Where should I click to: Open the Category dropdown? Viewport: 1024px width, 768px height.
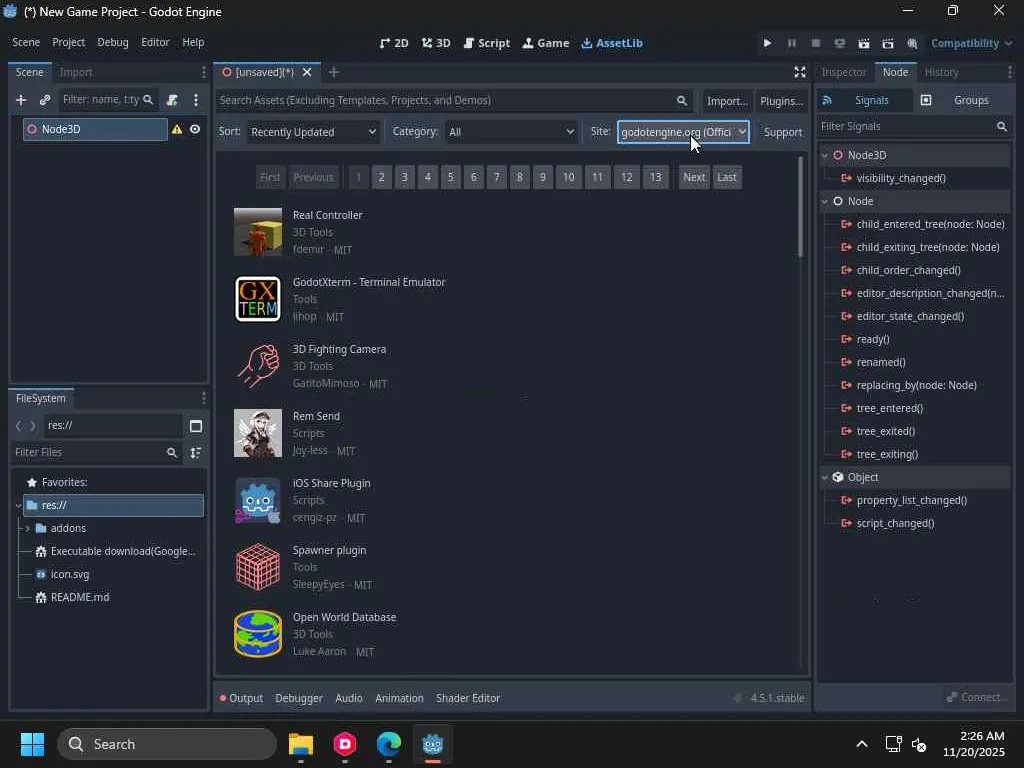click(511, 132)
